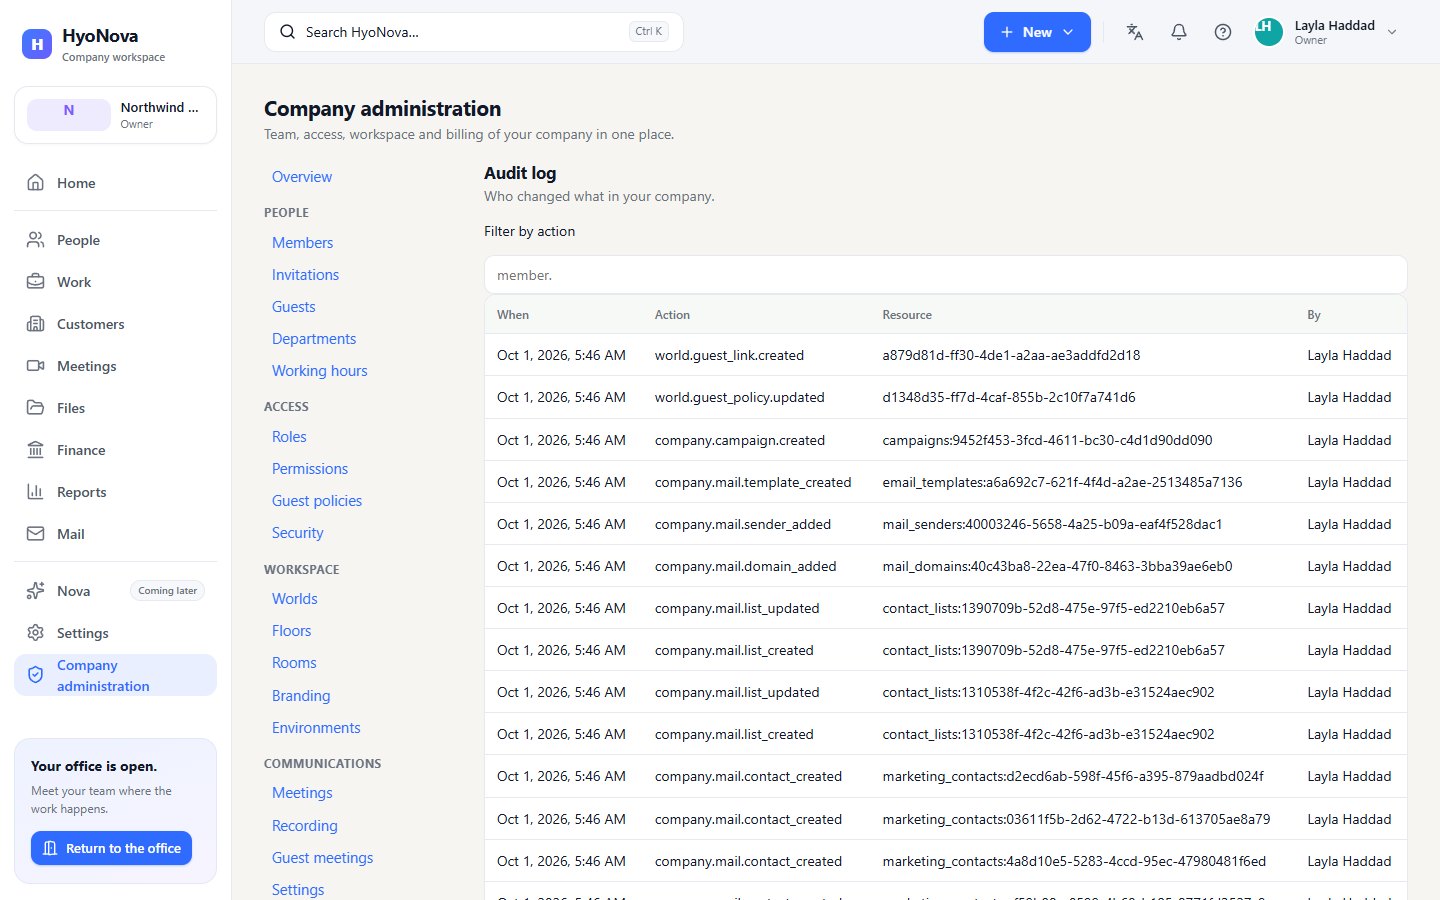Open Guest policies under Access

click(x=317, y=501)
